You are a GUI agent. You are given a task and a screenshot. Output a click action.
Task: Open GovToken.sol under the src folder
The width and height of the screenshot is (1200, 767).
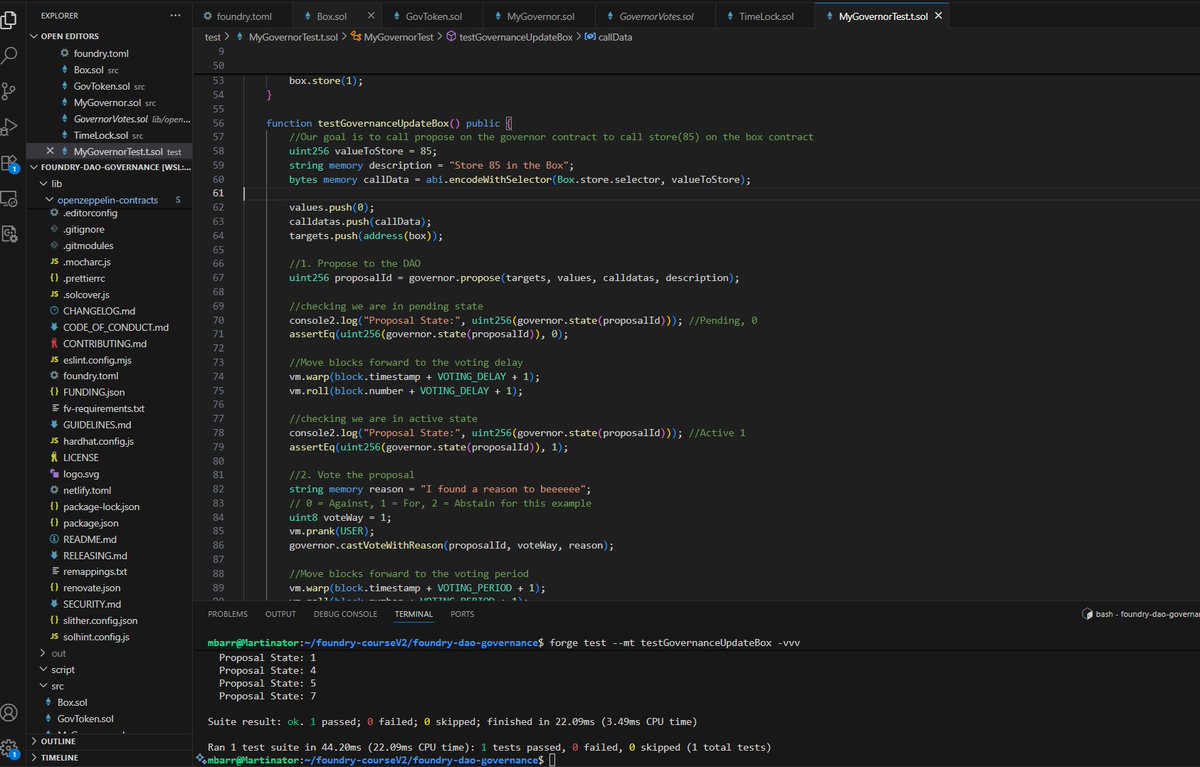point(85,719)
